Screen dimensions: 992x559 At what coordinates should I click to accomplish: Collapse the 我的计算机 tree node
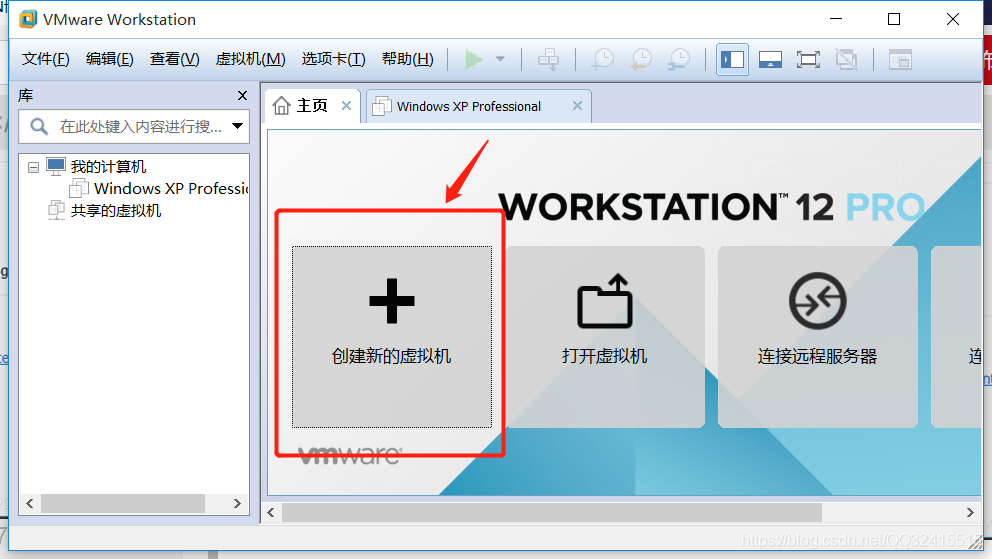pyautogui.click(x=34, y=168)
